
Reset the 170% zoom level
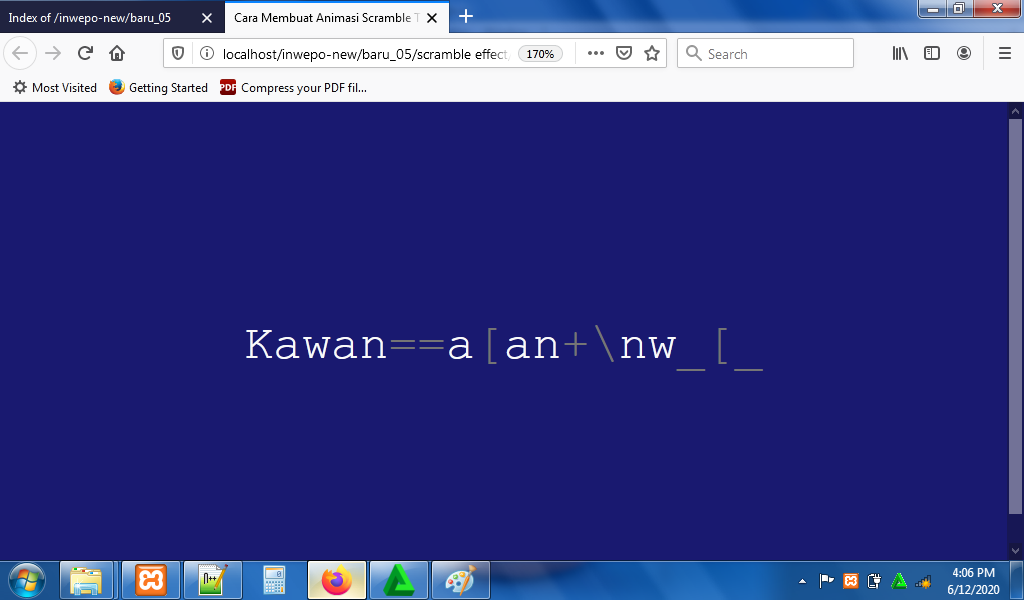tap(540, 54)
